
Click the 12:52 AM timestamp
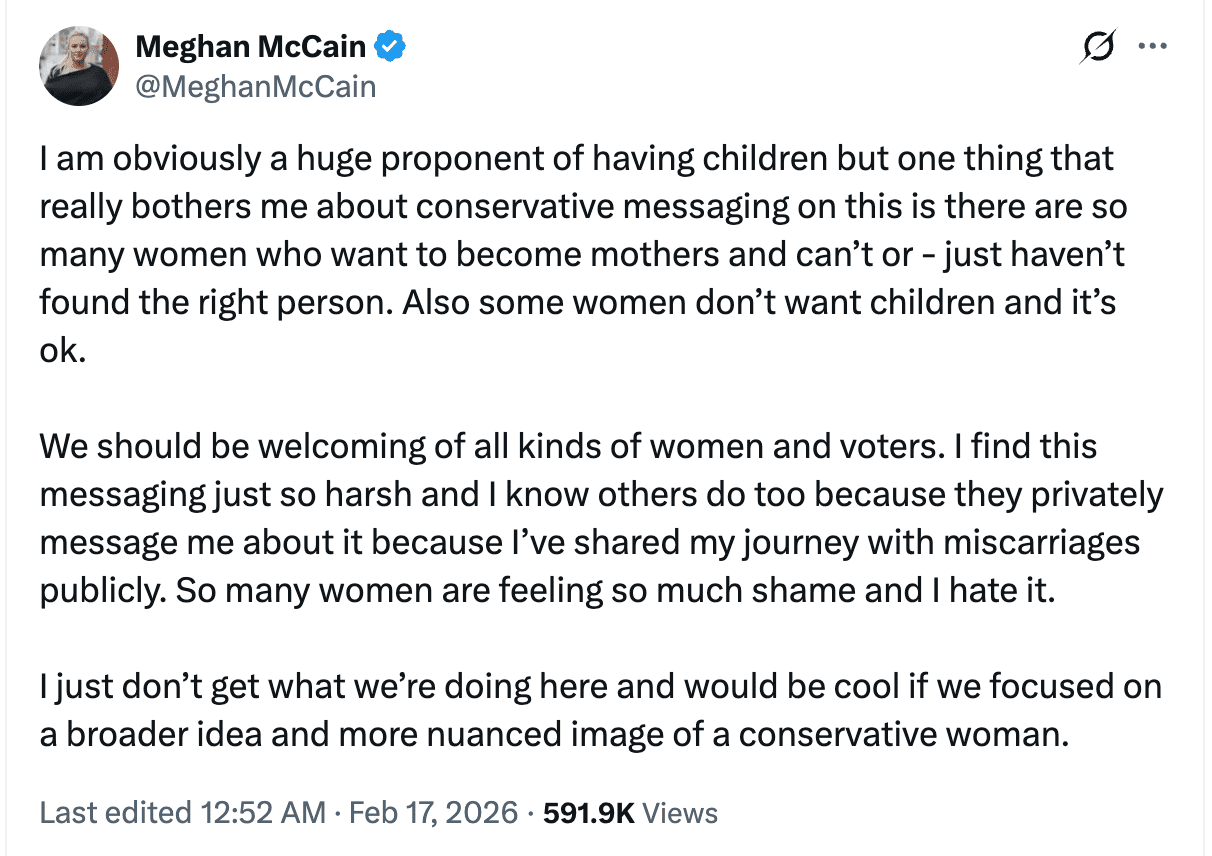tap(262, 812)
